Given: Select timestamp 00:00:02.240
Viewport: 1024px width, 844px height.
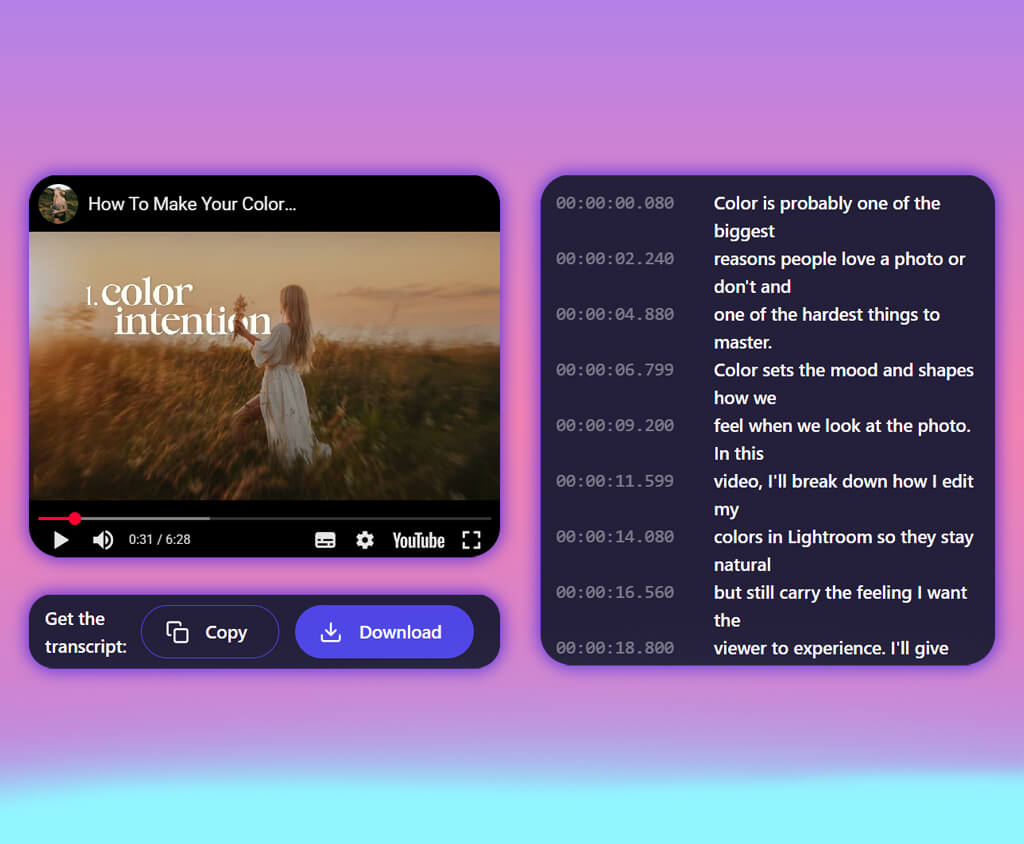Looking at the screenshot, I should [x=615, y=259].
